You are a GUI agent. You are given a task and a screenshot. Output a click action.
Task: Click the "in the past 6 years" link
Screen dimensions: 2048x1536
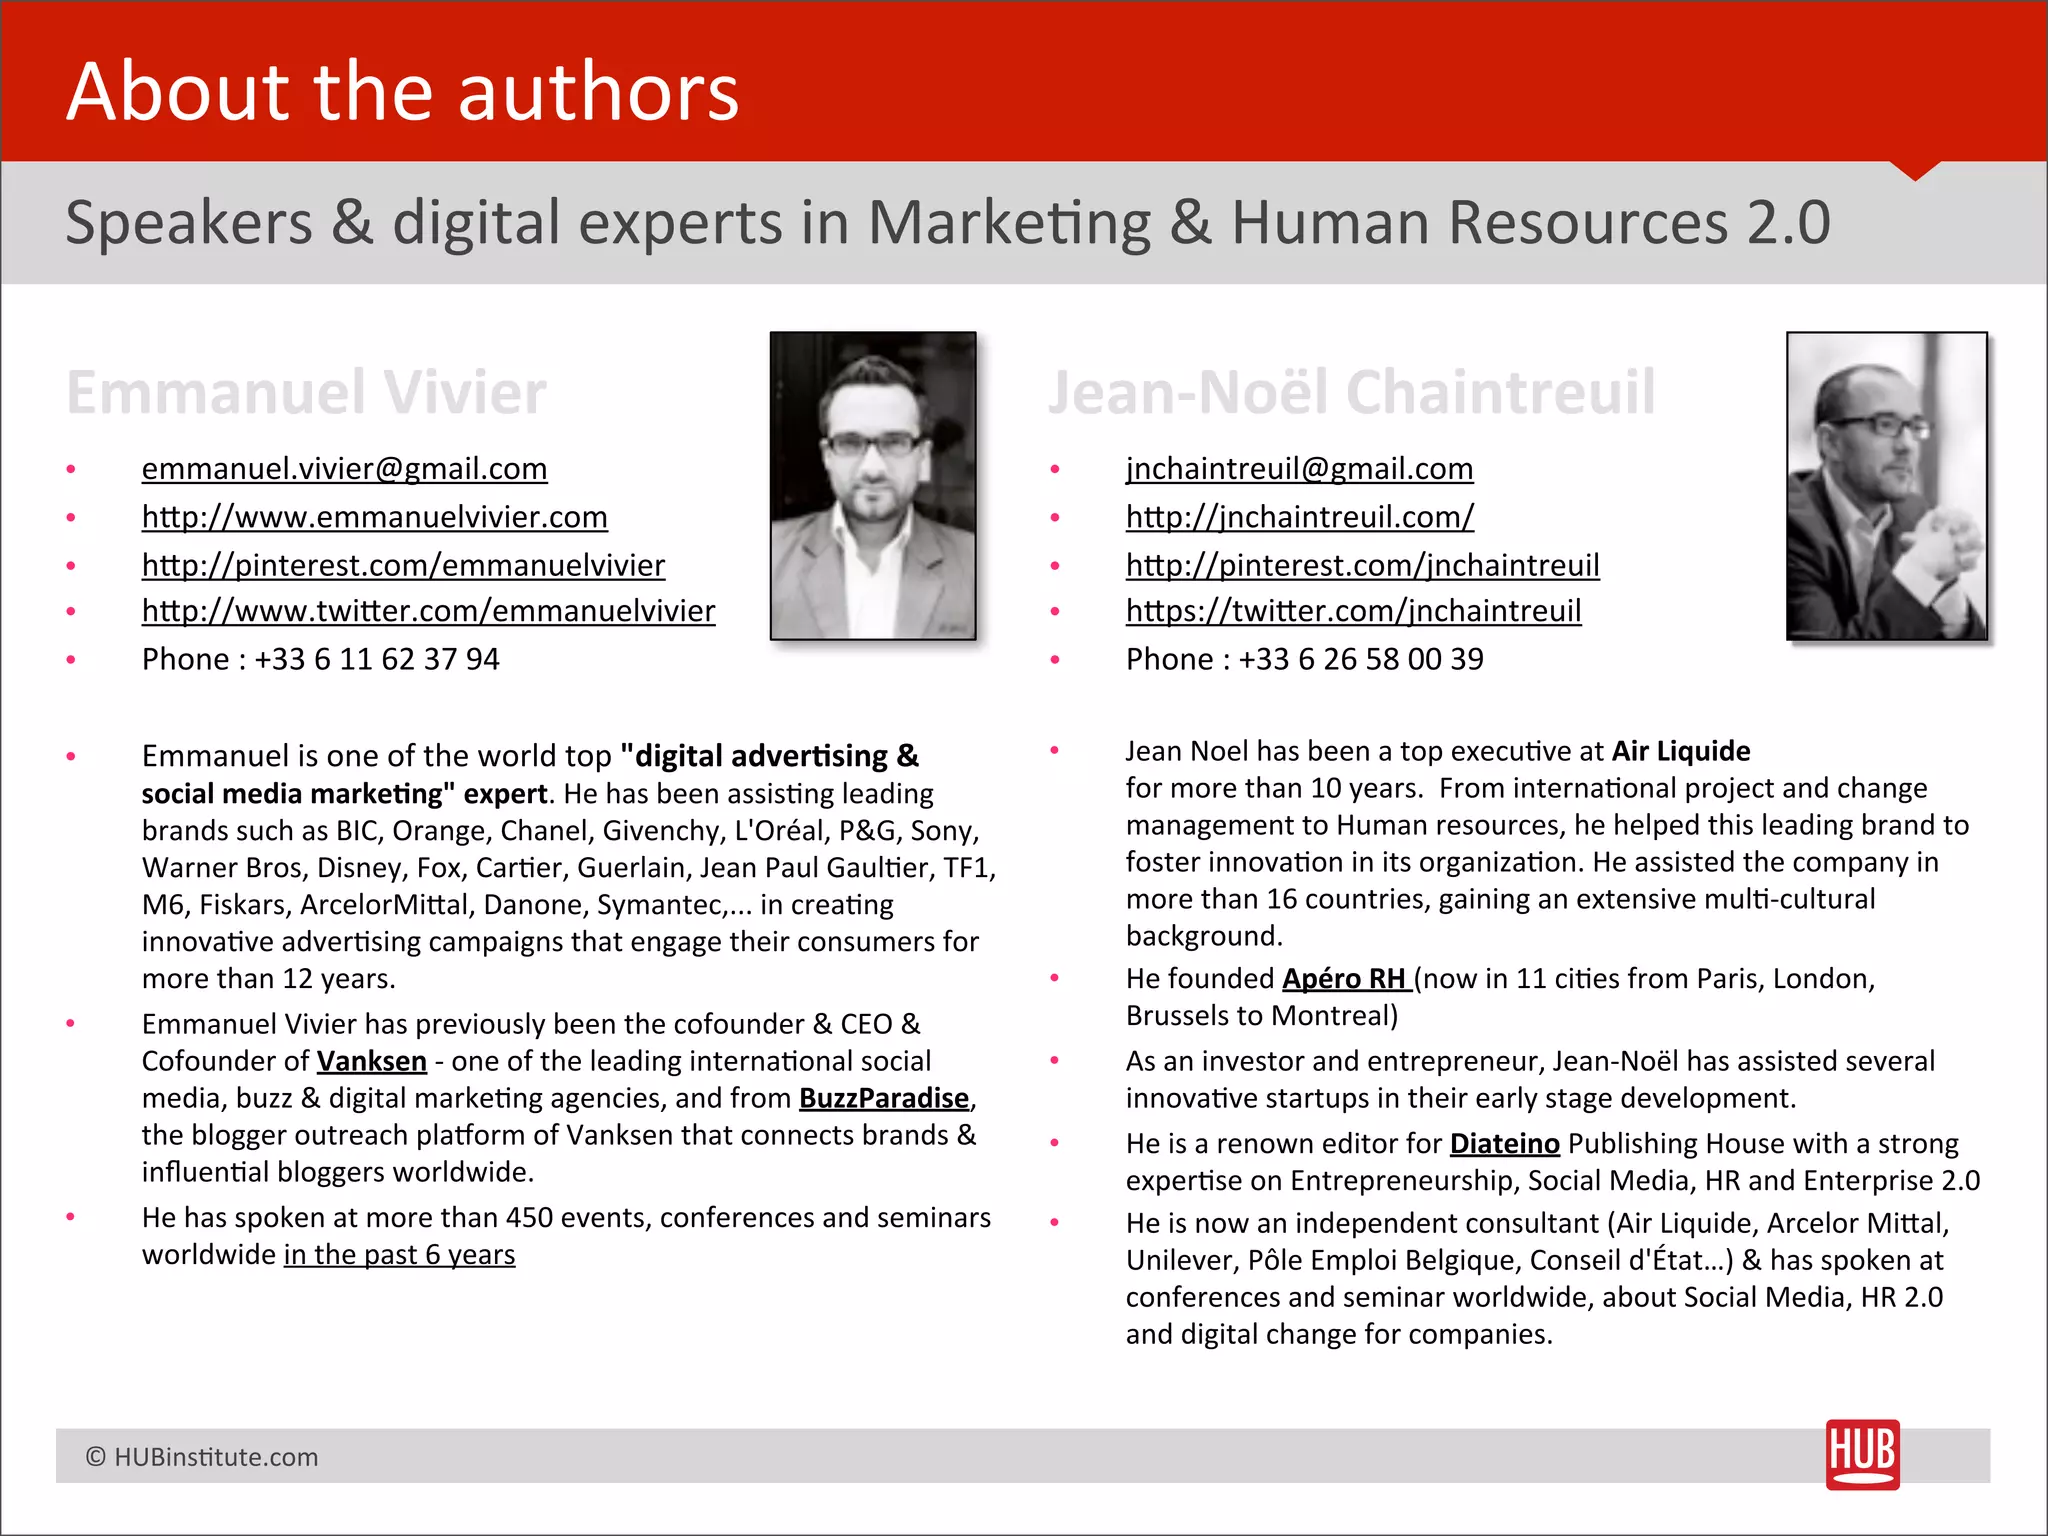point(399,1254)
